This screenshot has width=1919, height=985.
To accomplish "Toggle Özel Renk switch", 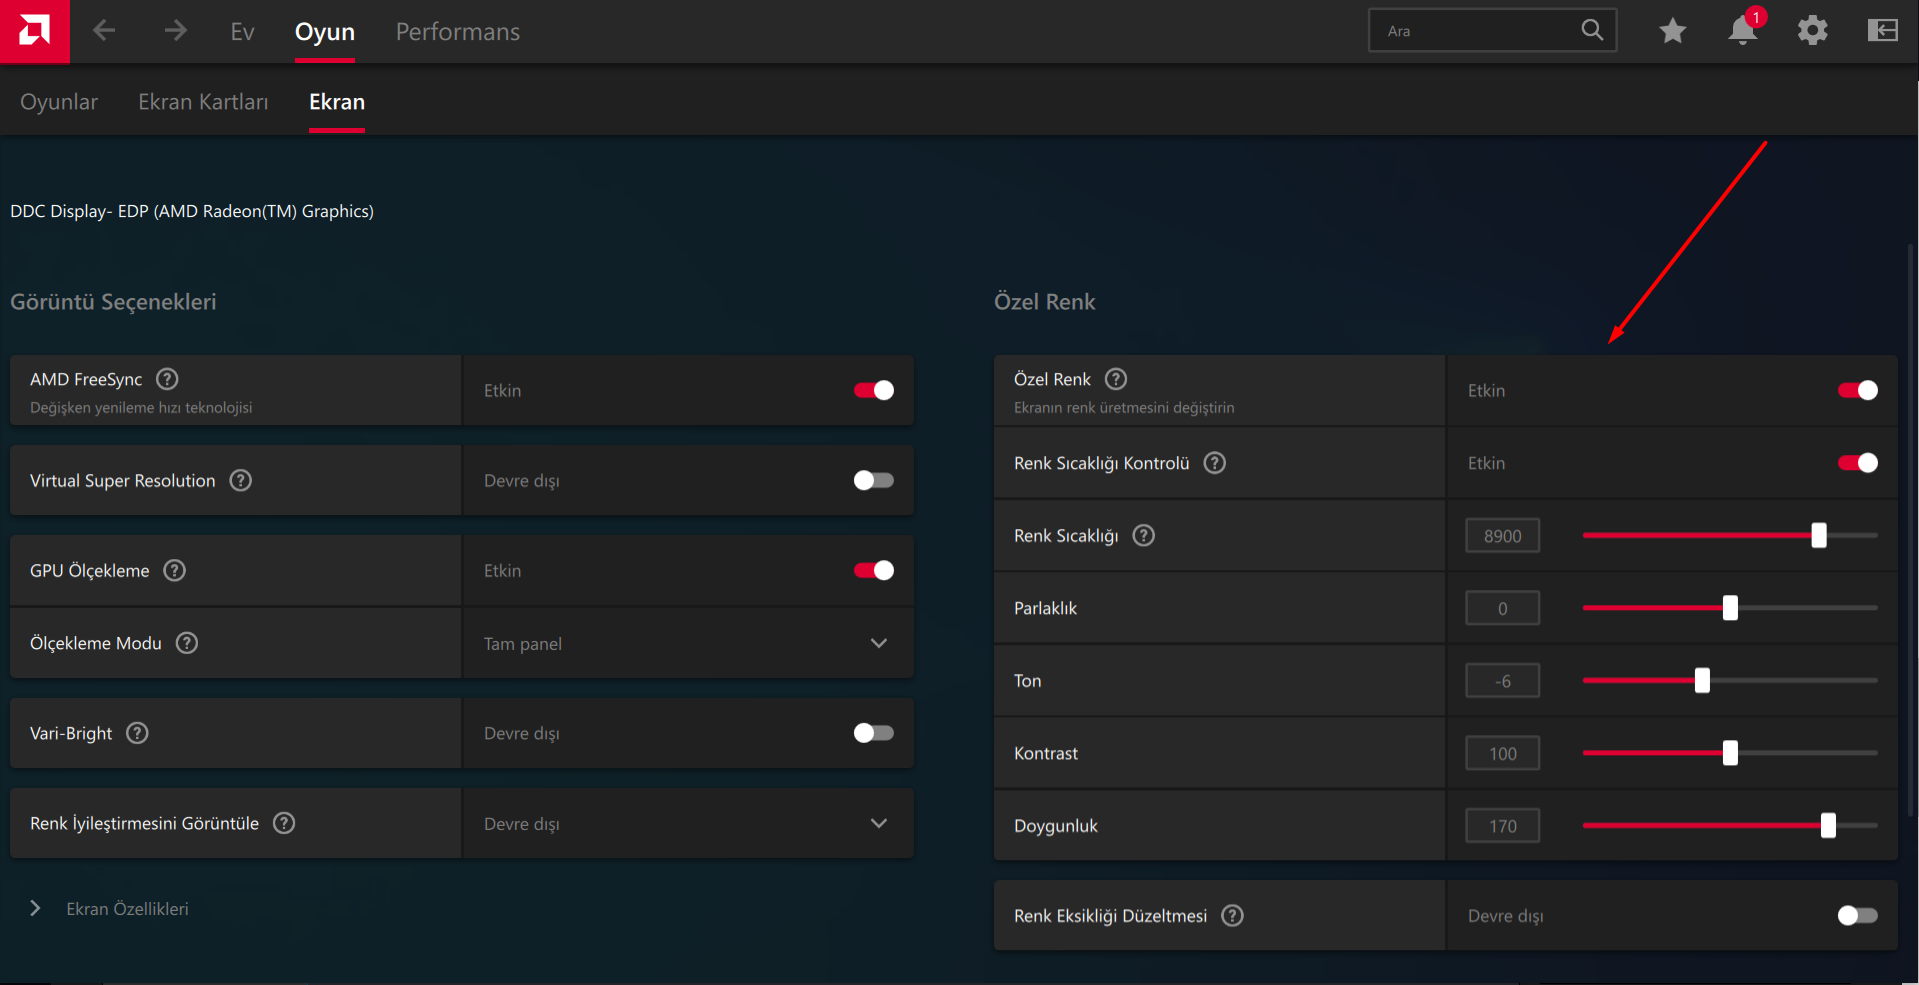I will [1858, 390].
